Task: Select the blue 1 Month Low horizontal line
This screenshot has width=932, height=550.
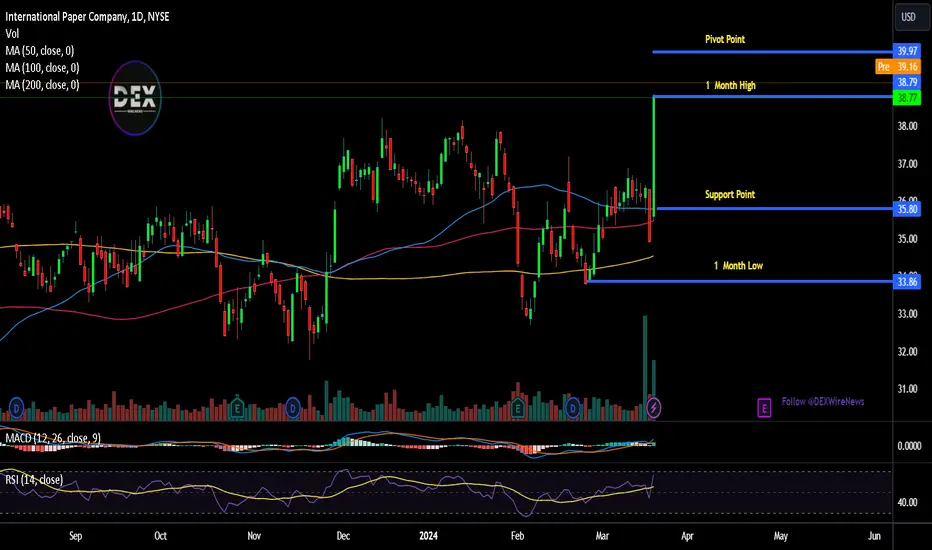Action: (x=739, y=281)
